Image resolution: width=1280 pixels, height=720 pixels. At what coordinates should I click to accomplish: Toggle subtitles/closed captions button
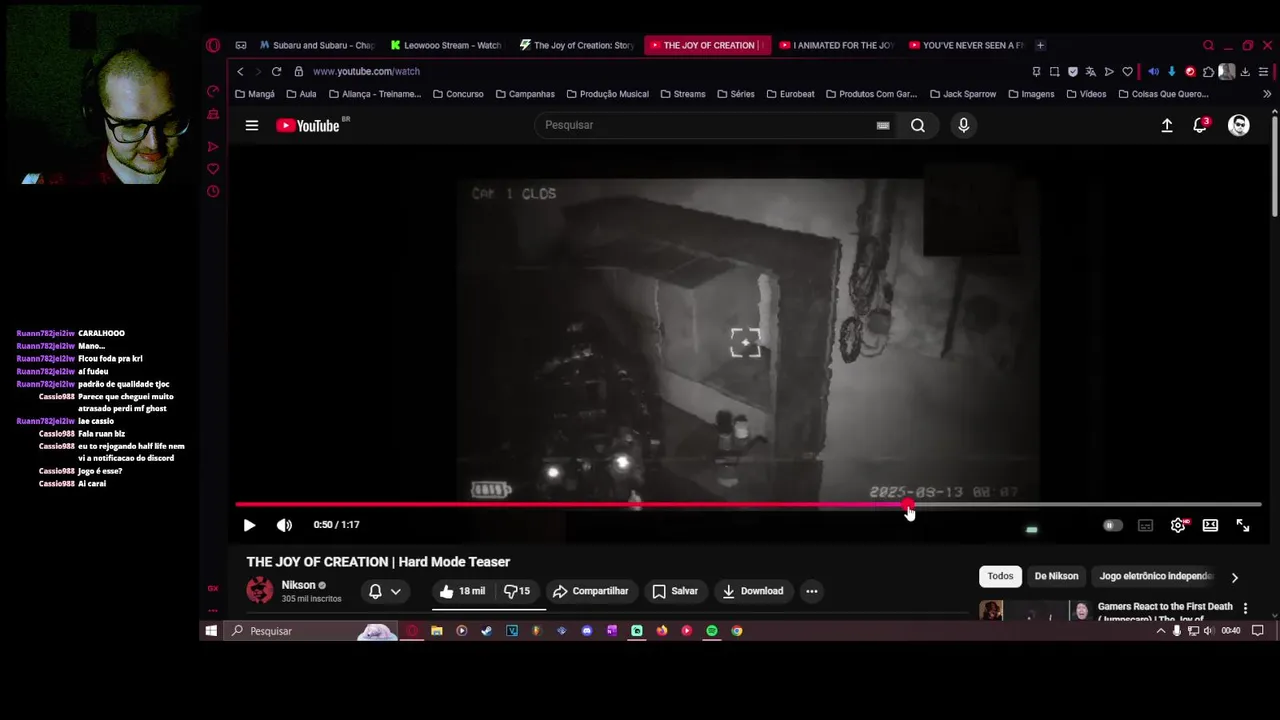[x=1145, y=525]
